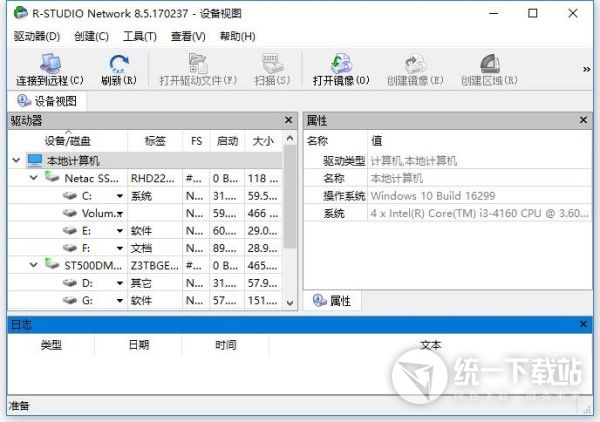Click the Scan (扫描) toolbar icon

[x=272, y=63]
